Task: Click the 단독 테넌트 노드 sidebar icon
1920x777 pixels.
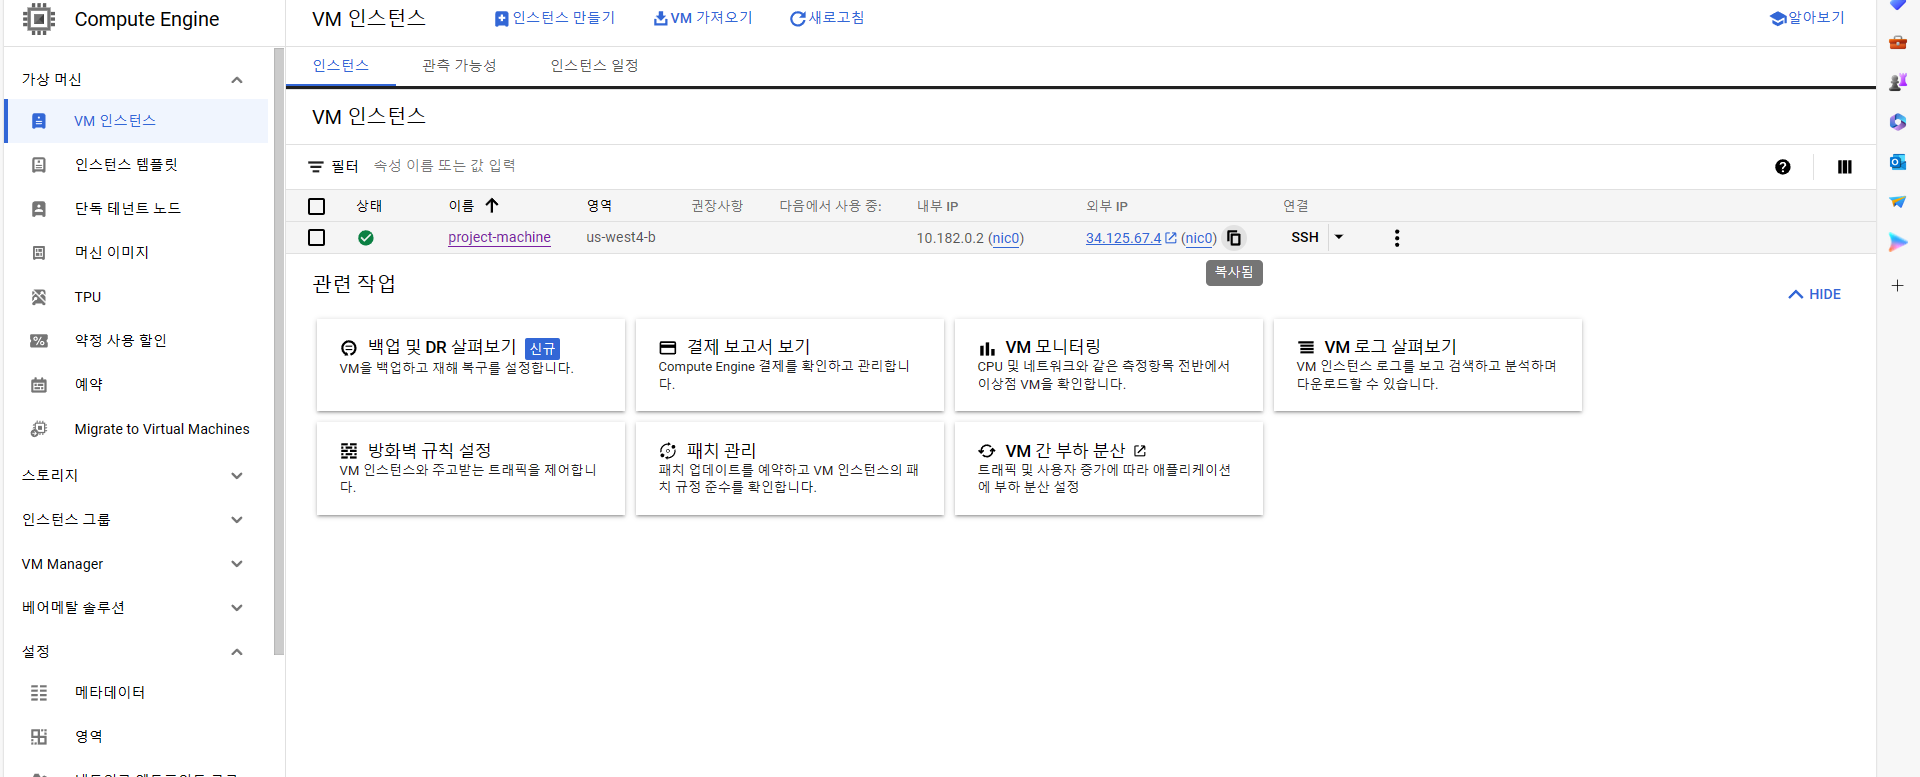Action: [39, 209]
